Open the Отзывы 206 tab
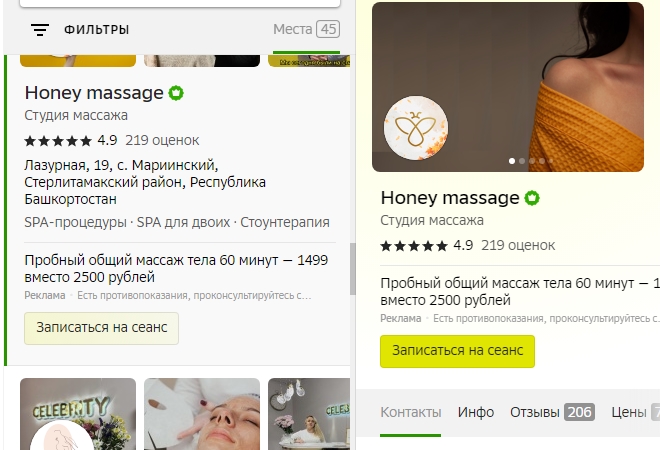 552,412
